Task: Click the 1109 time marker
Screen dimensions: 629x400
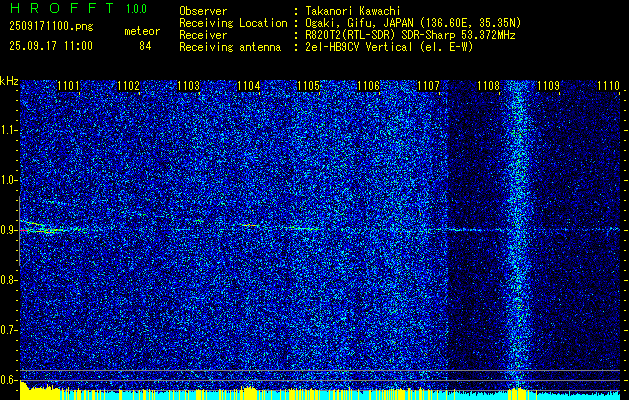Action: [548, 86]
